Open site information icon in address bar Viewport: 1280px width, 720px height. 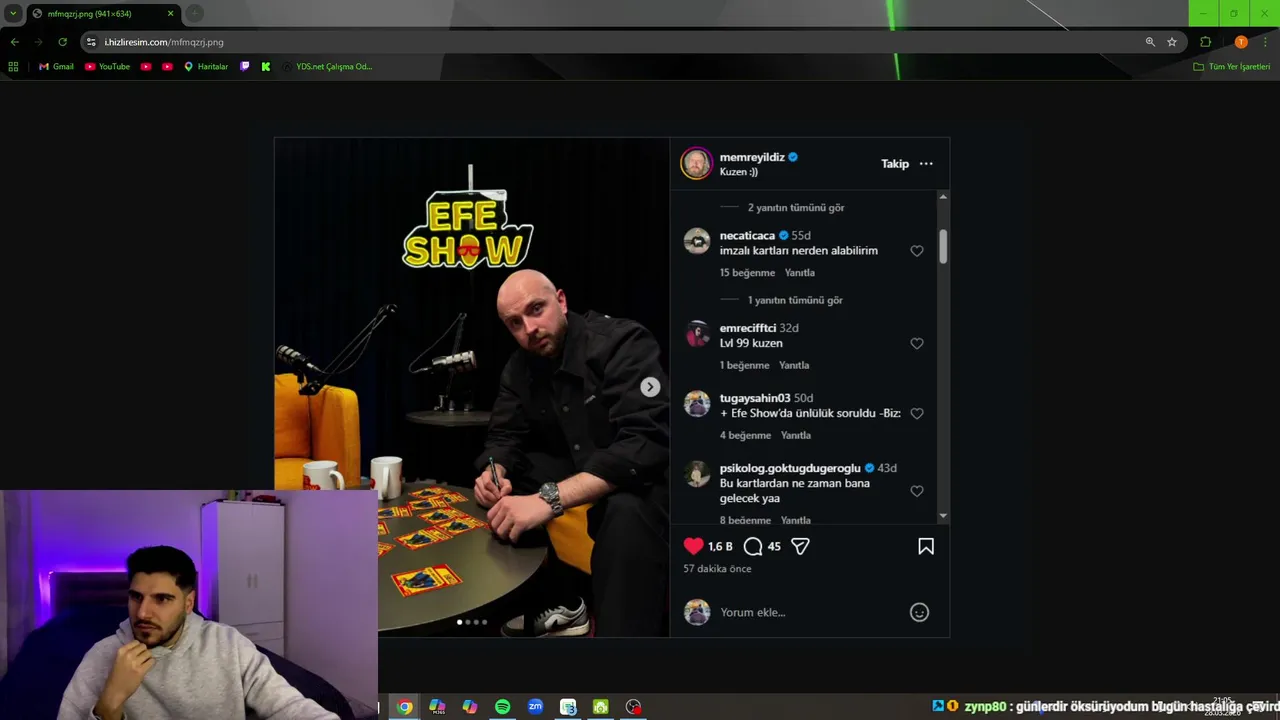tap(91, 42)
